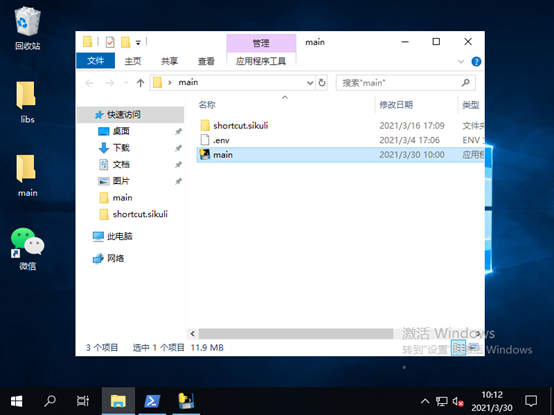
Task: Select the shortcut.sikuli folder in file list
Action: click(240, 125)
